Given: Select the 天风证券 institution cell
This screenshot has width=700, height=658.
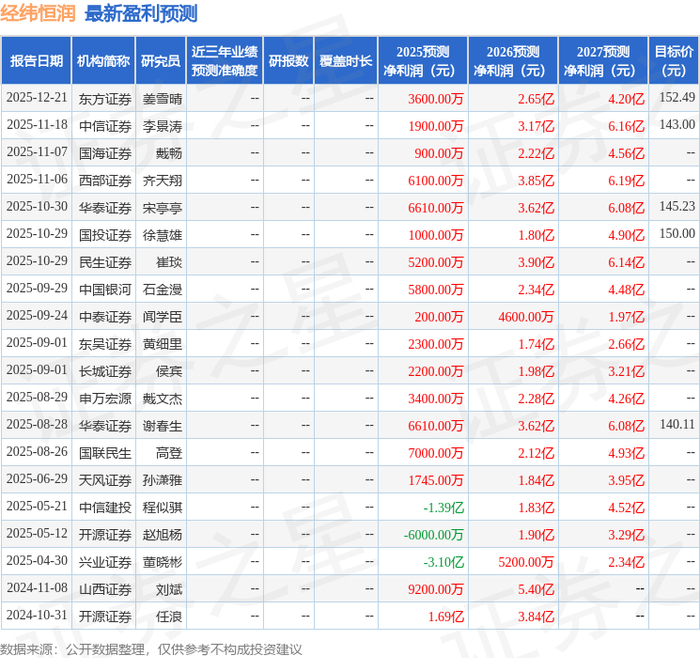Looking at the screenshot, I should (x=105, y=480).
